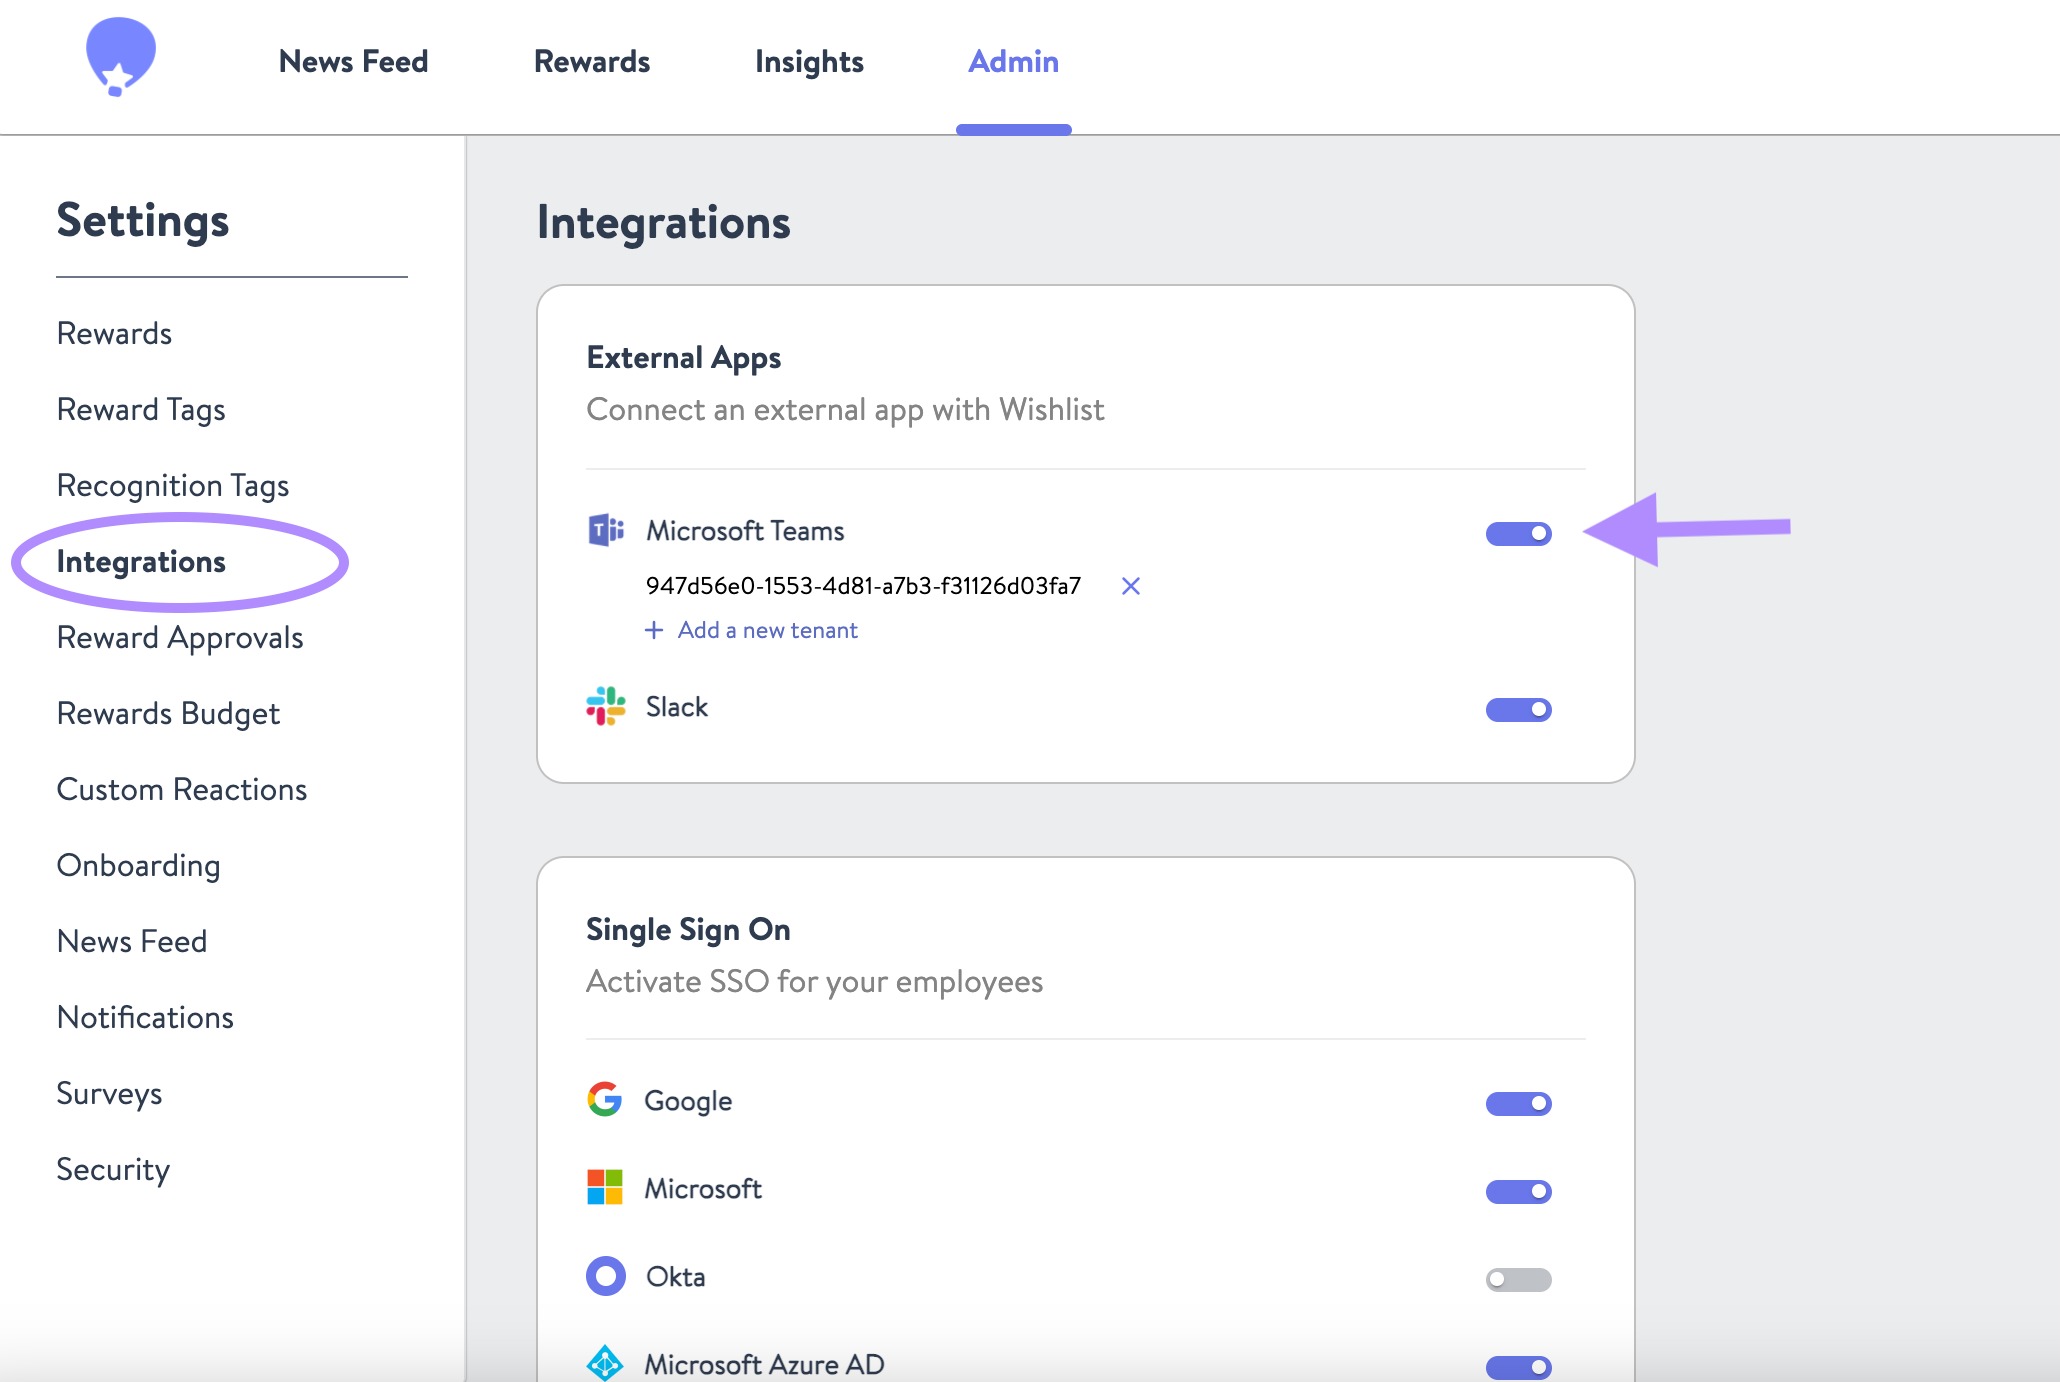Click the Slack logo icon
2060x1382 pixels.
[x=605, y=706]
